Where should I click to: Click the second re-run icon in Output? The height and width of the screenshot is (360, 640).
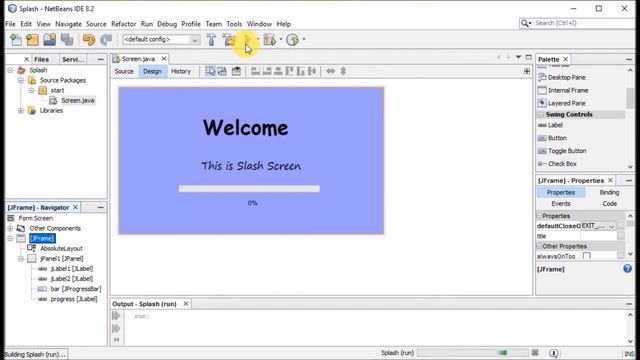point(116,328)
